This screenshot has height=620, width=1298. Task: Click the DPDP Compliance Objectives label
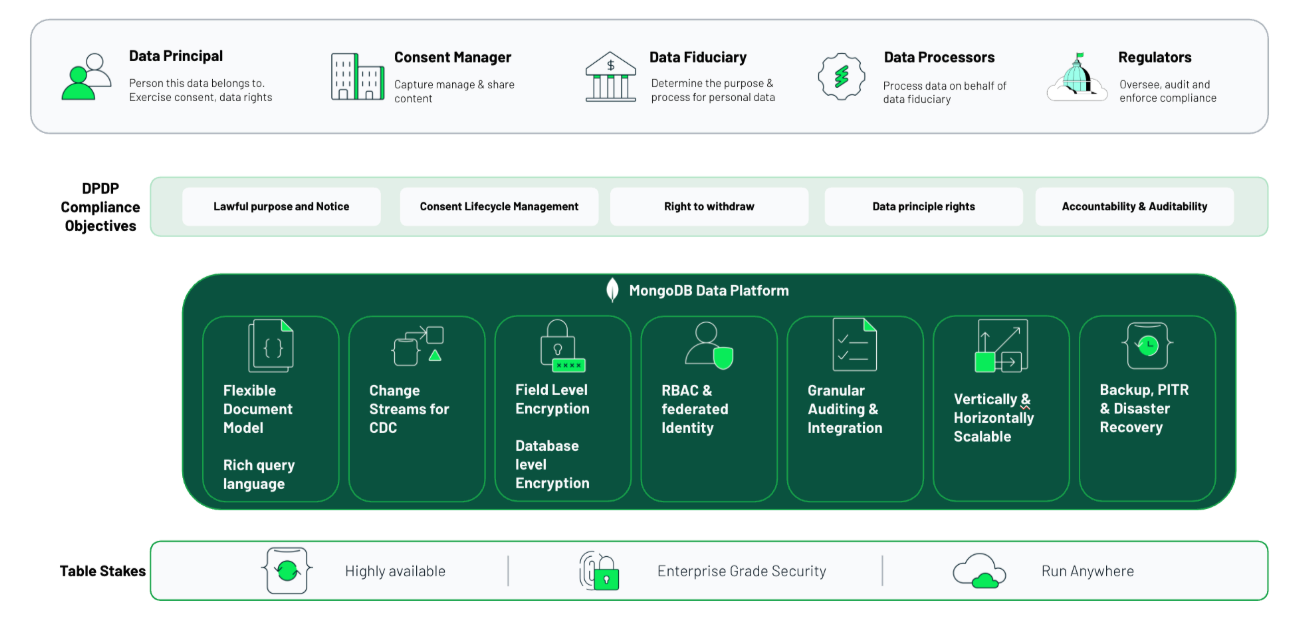(x=100, y=207)
